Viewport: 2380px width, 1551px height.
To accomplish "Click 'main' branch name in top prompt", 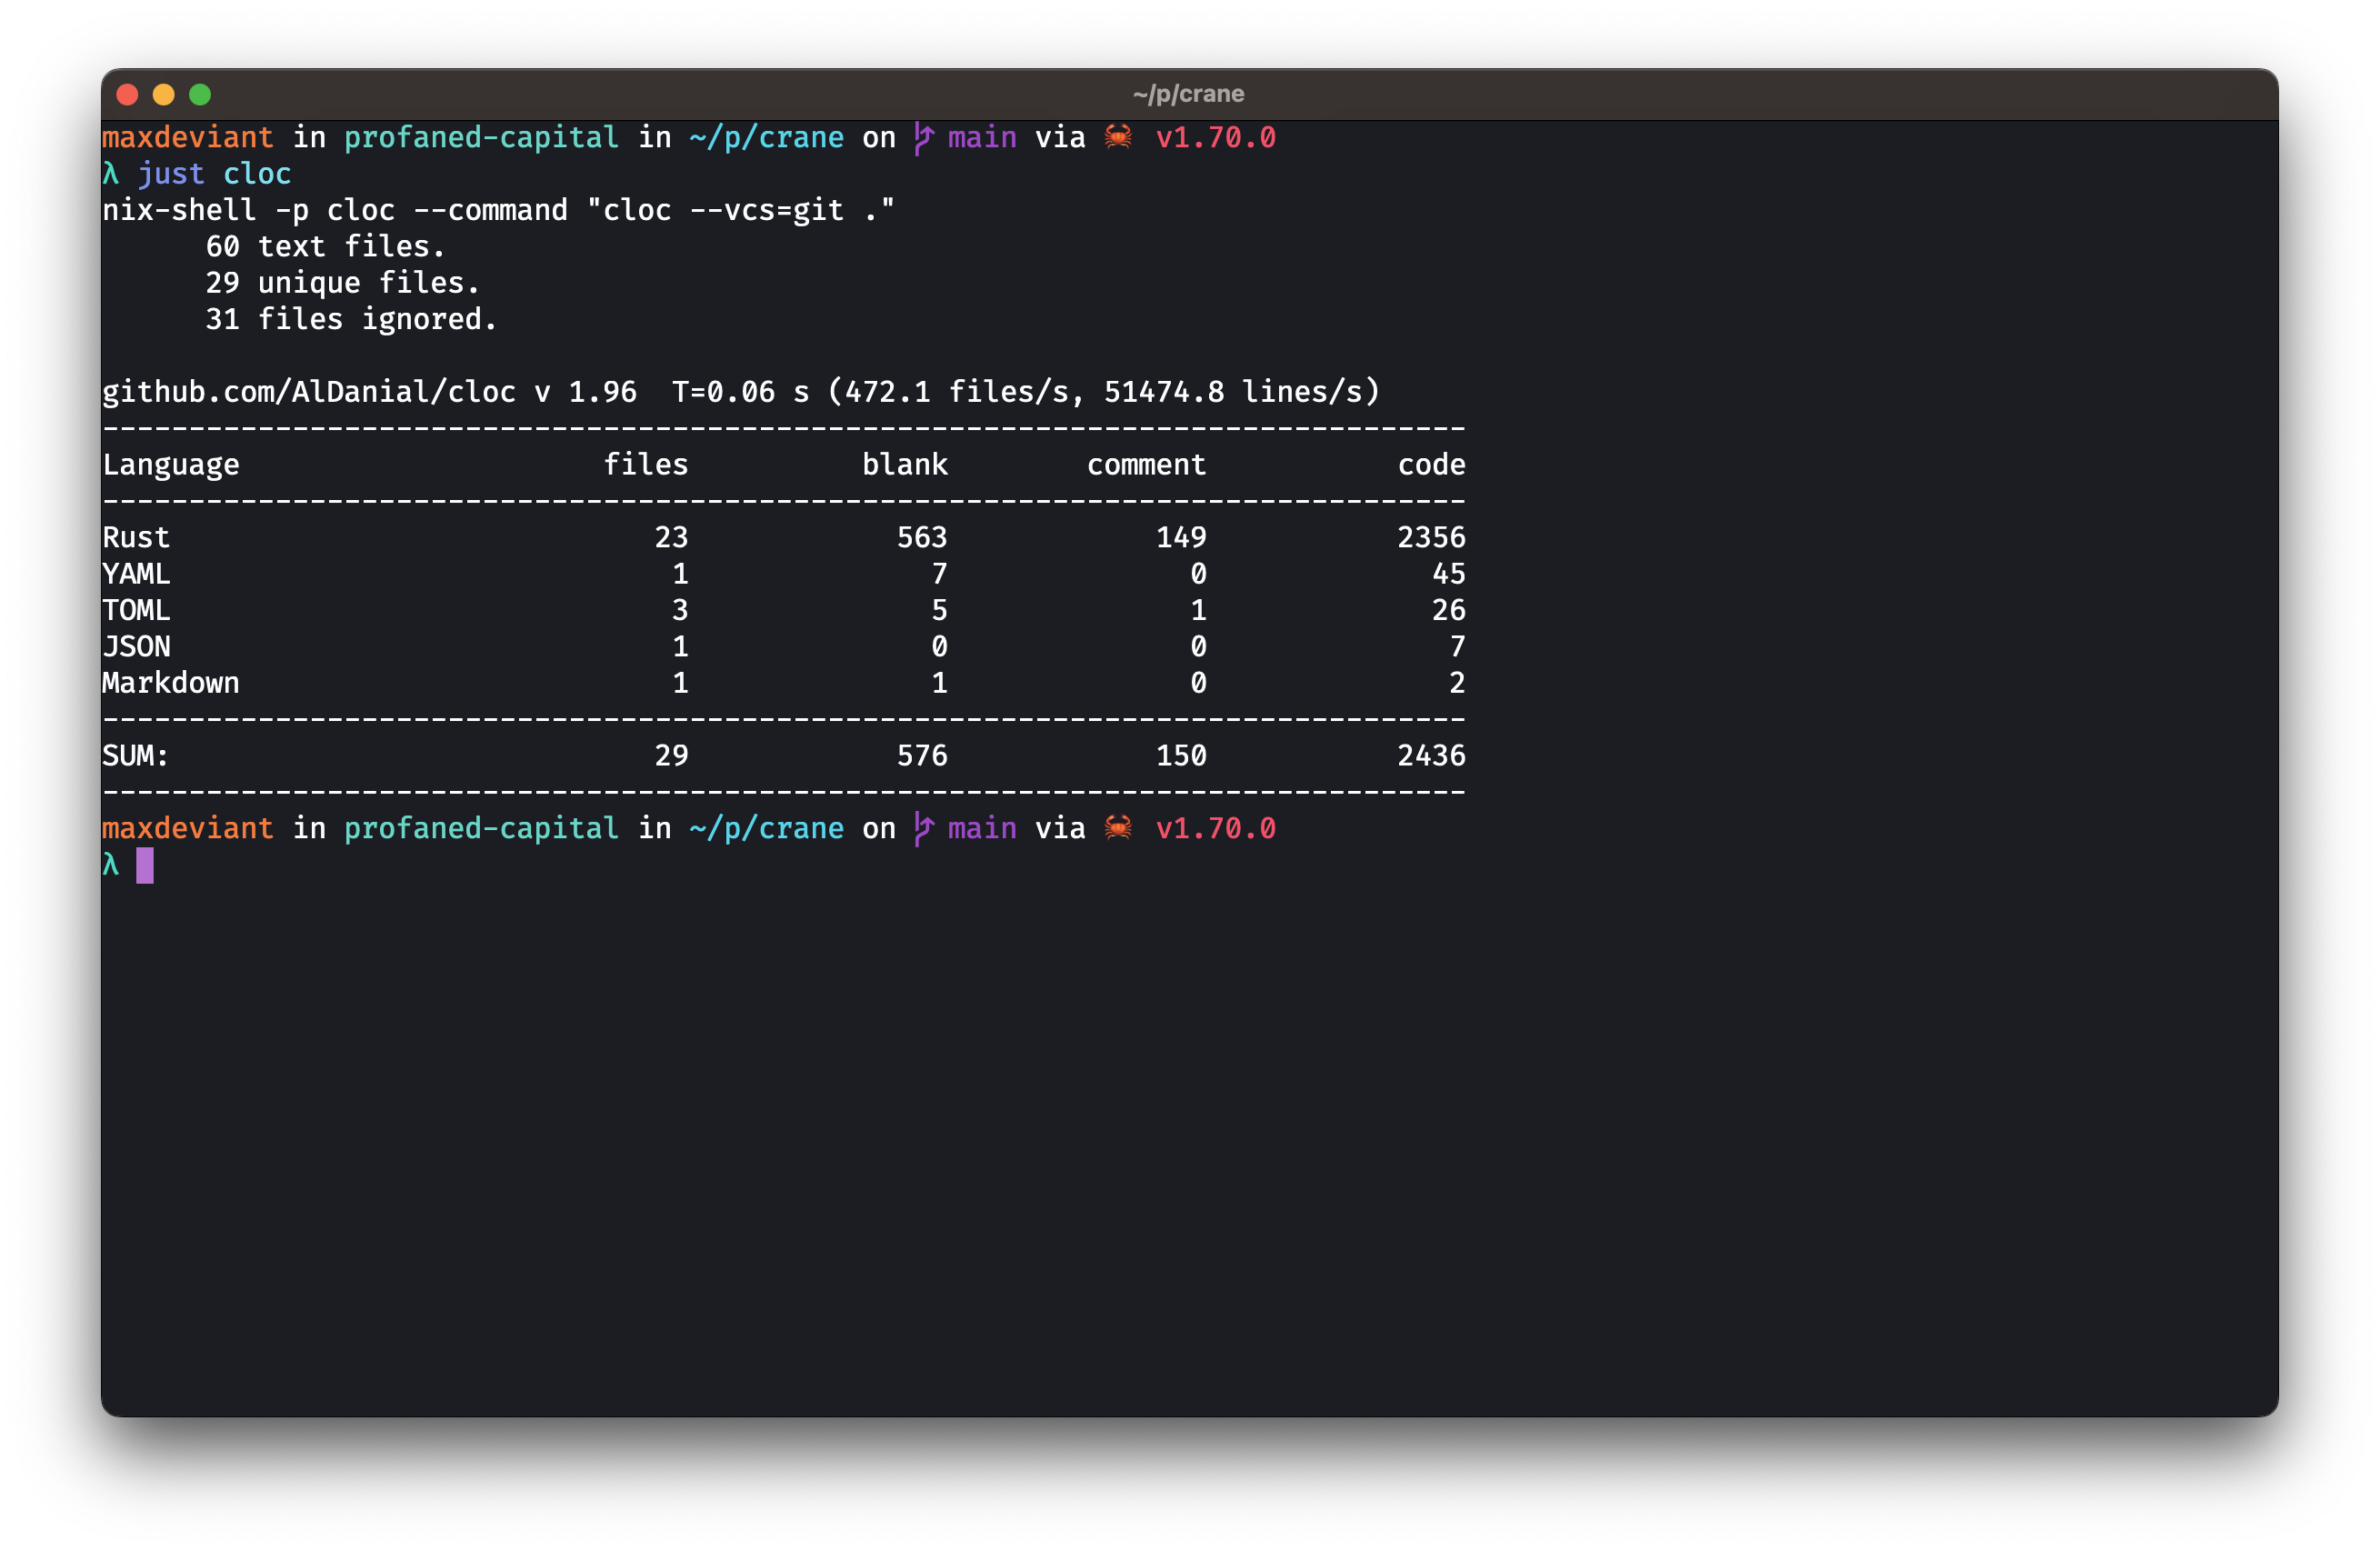I will pyautogui.click(x=982, y=137).
